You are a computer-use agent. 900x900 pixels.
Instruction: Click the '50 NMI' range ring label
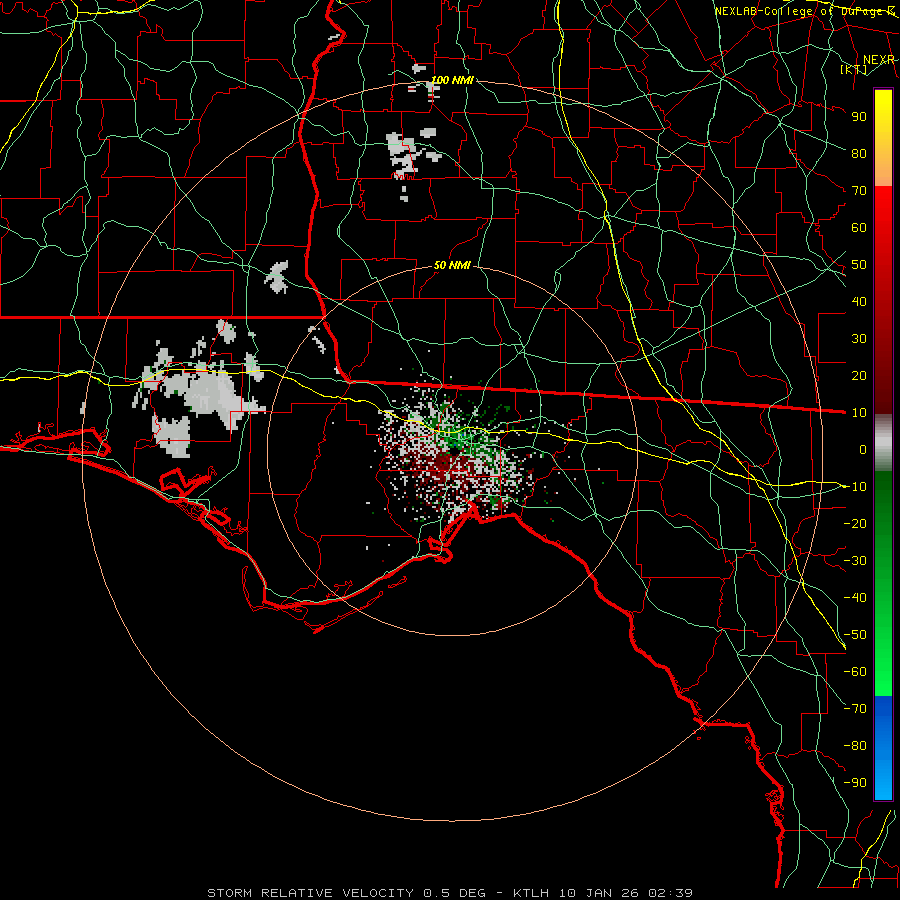(x=452, y=265)
